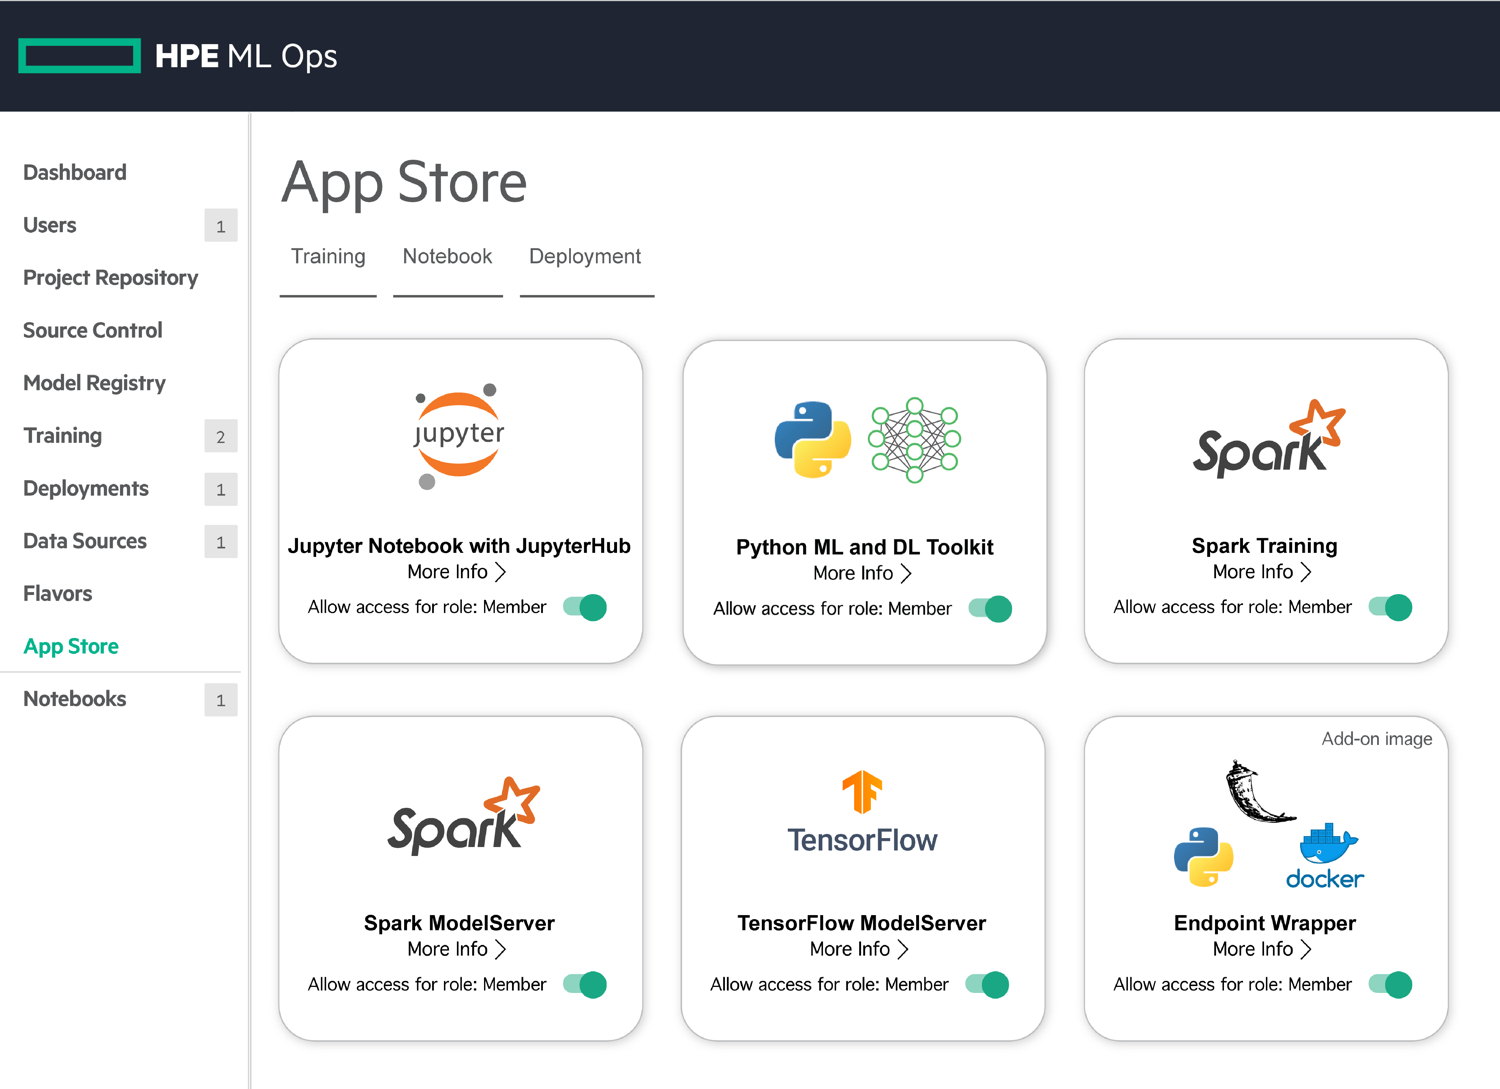Click the Deployments count badge

221,490
